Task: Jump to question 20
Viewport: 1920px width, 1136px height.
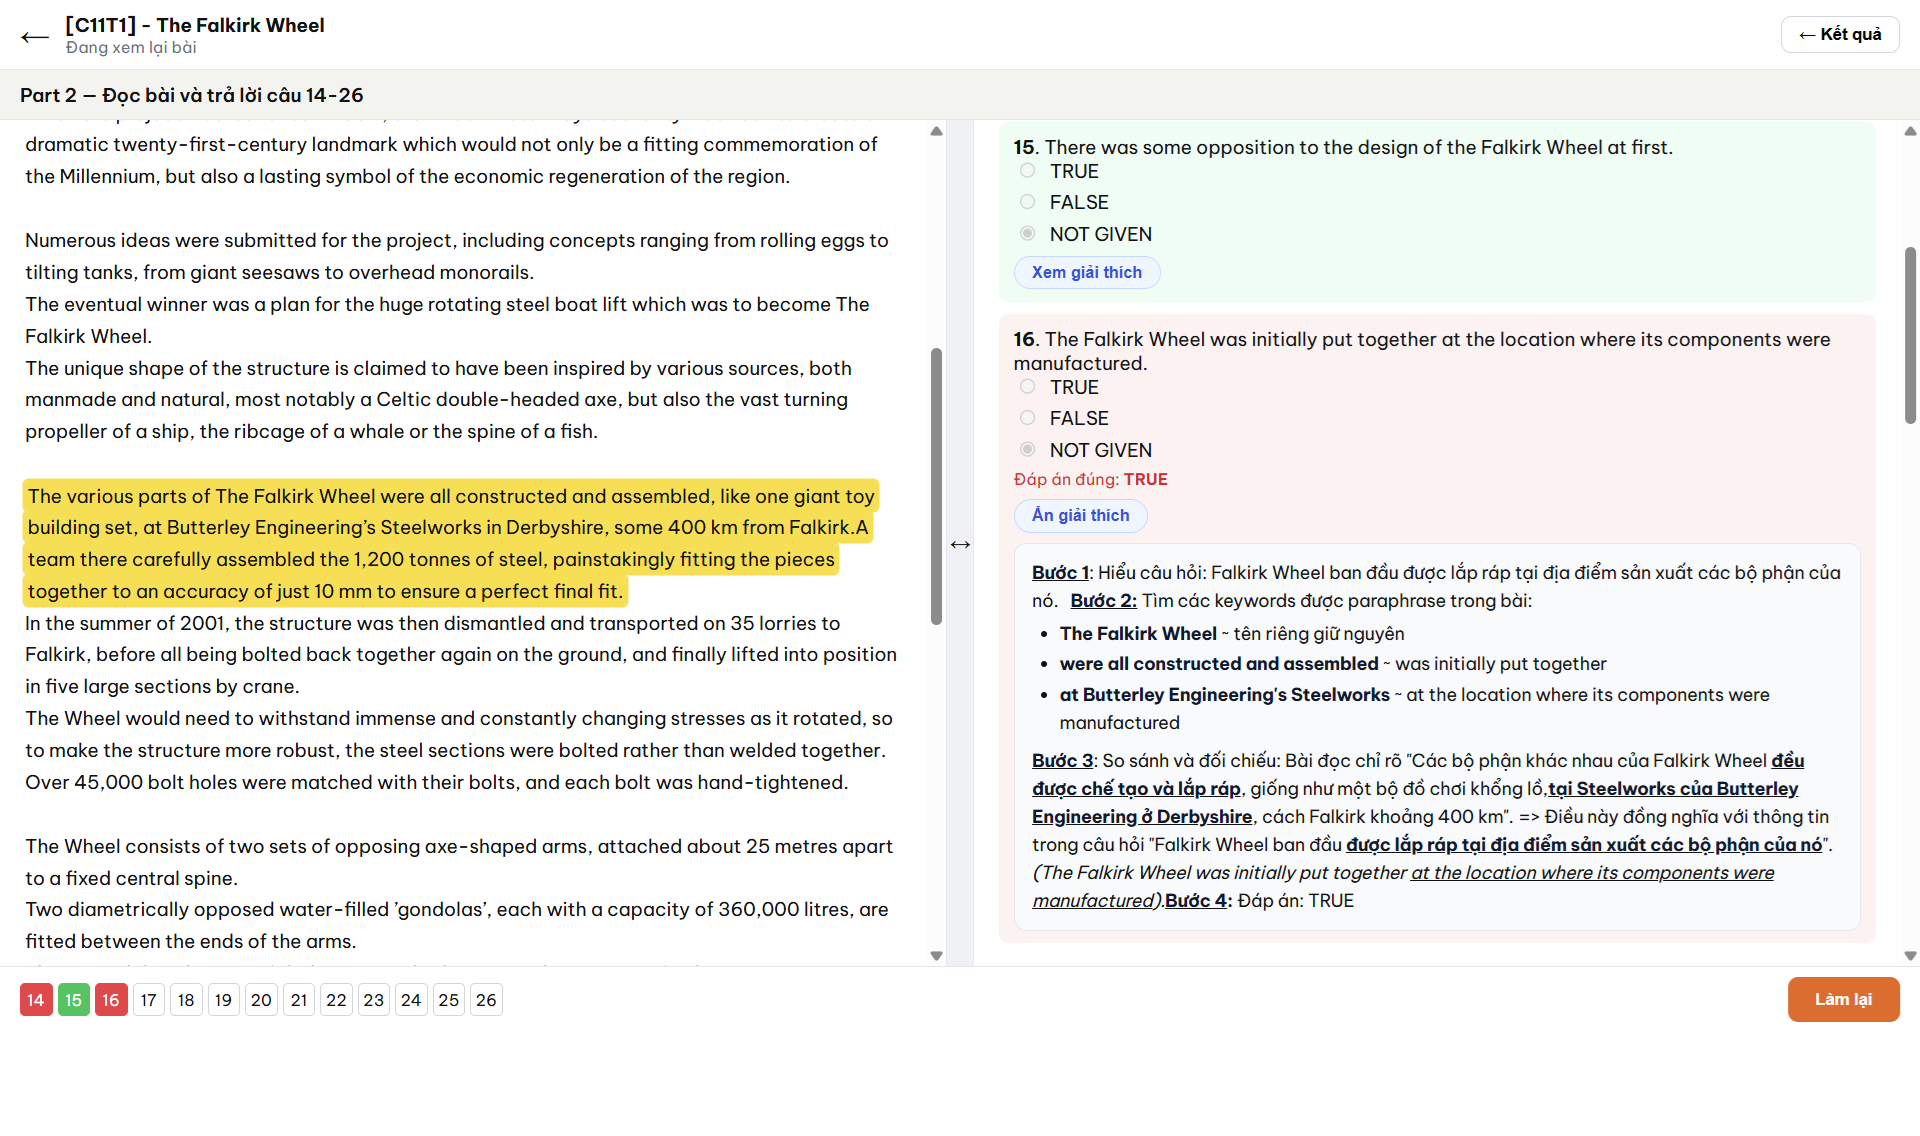Action: tap(261, 1000)
